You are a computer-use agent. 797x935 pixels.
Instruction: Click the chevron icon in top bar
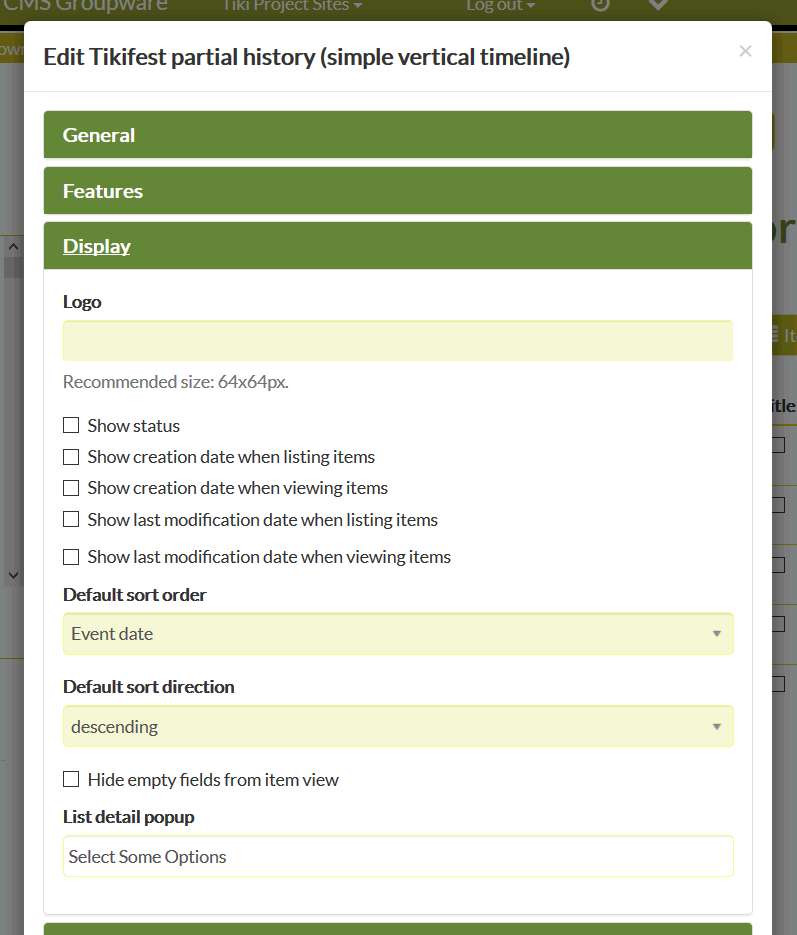pyautogui.click(x=658, y=4)
